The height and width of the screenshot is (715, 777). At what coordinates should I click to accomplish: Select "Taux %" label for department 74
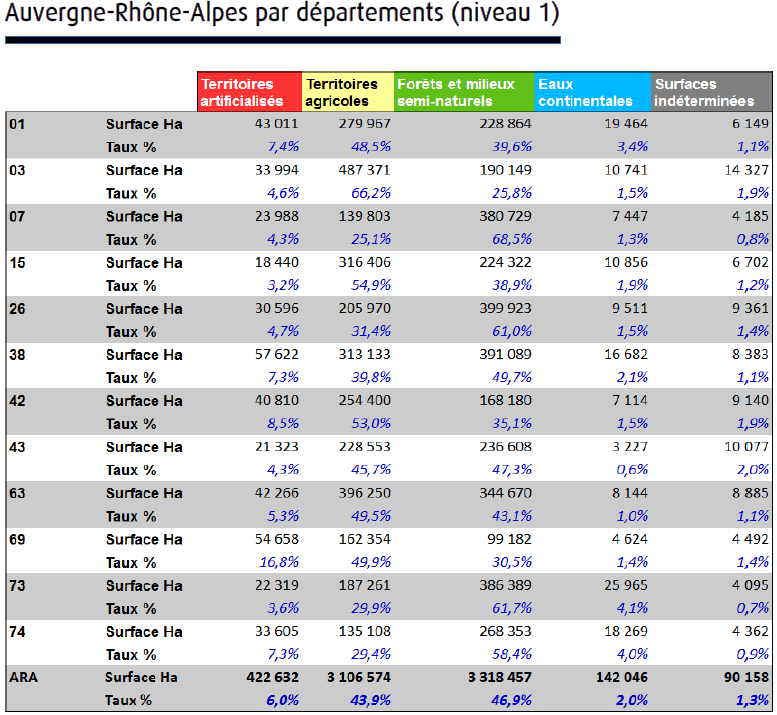[x=131, y=655]
